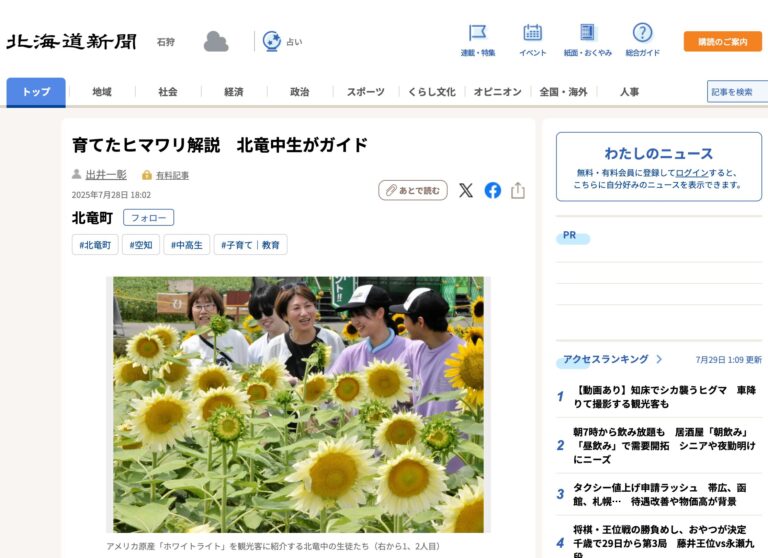Click the 記事を検索 search field
Viewport: 768px width, 558px height.
pyautogui.click(x=737, y=92)
